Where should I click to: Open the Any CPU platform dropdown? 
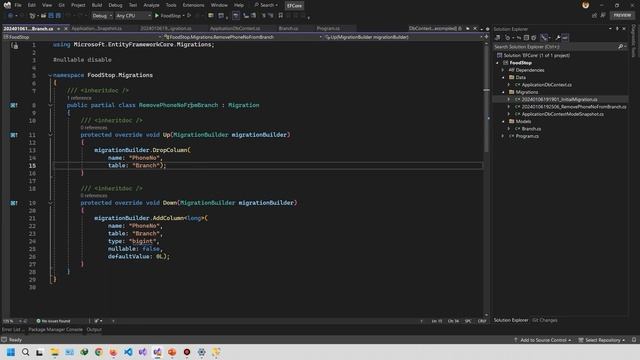tap(133, 16)
